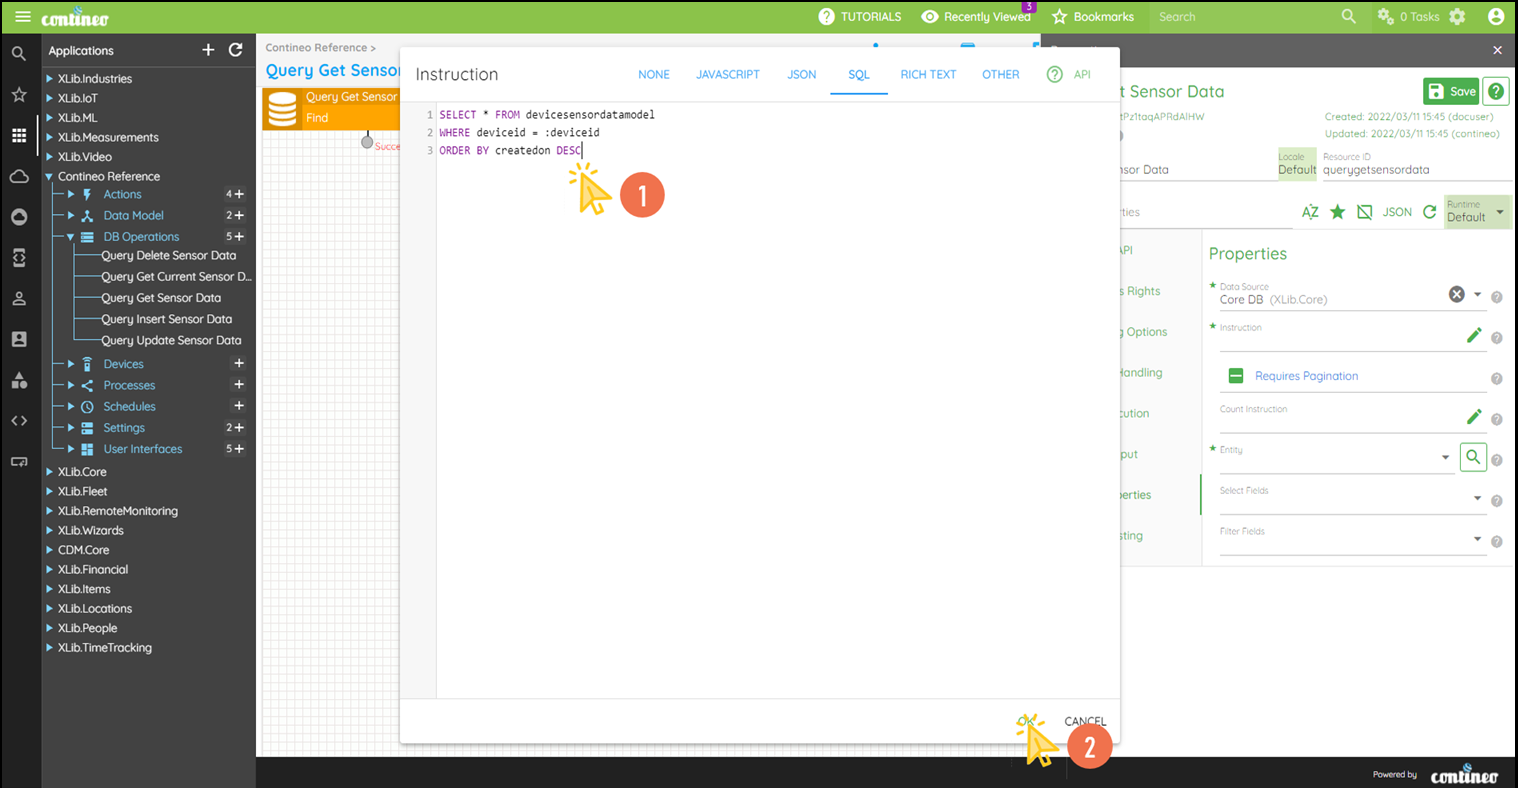Open the hamburger menu in the top bar
The width and height of the screenshot is (1518, 788).
(22, 17)
